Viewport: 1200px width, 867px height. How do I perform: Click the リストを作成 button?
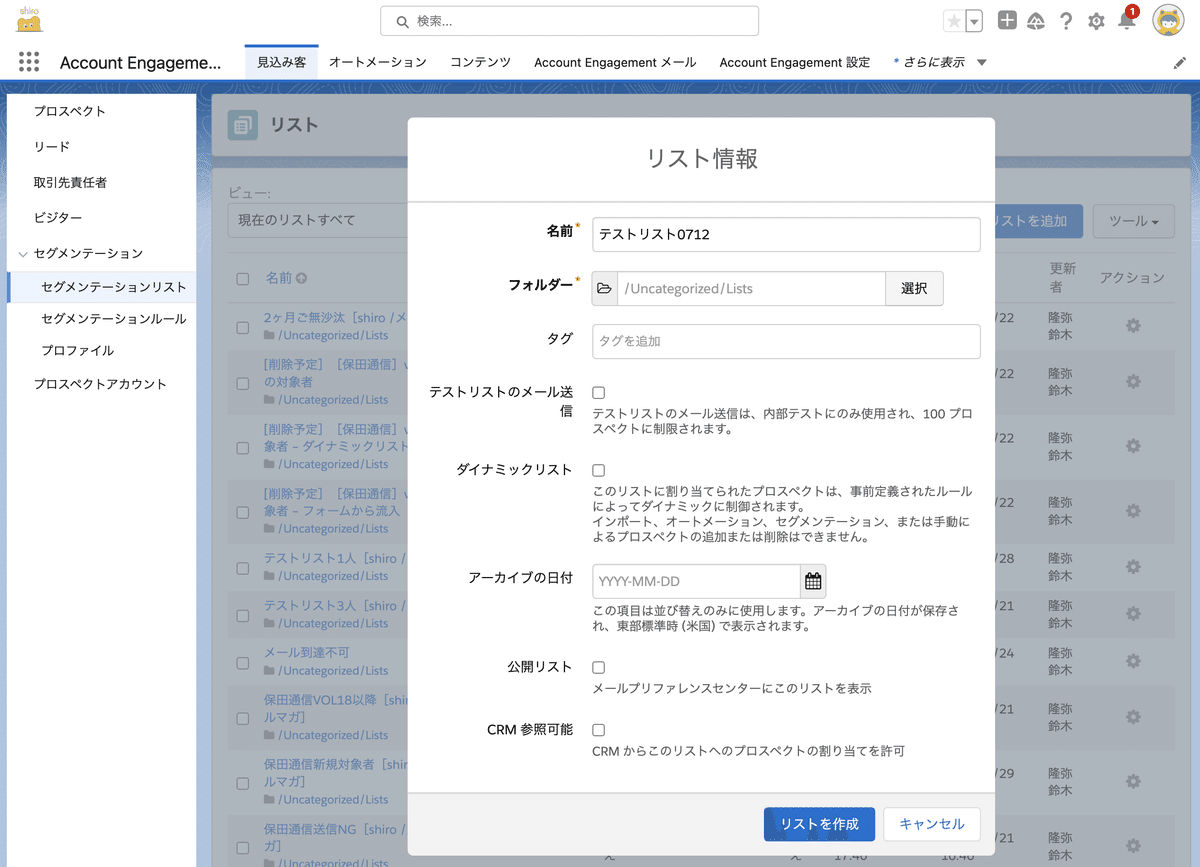coord(819,824)
